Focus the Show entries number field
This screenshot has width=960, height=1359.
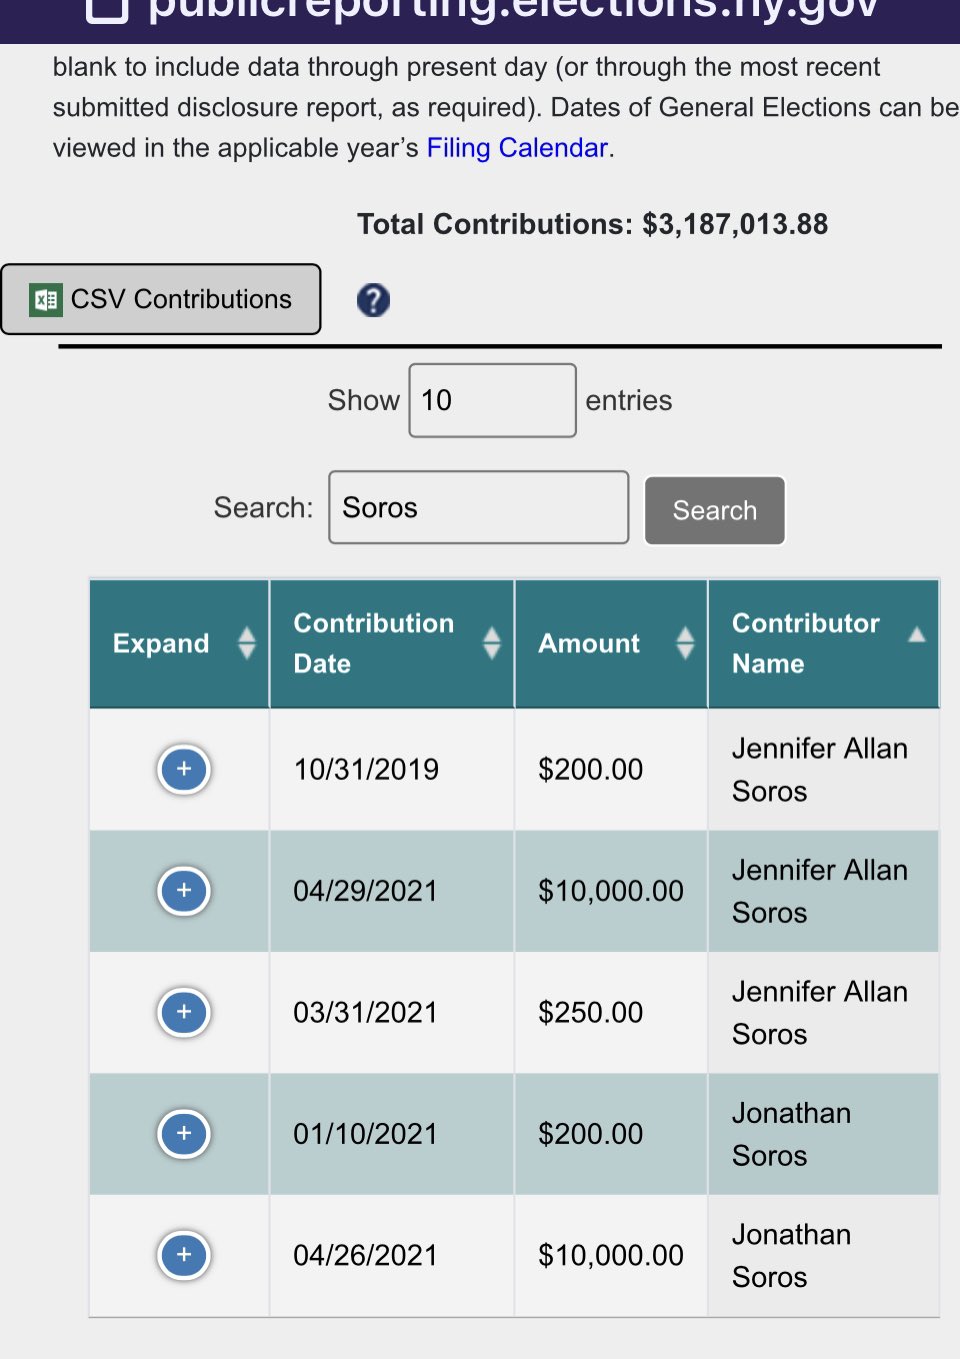point(492,400)
